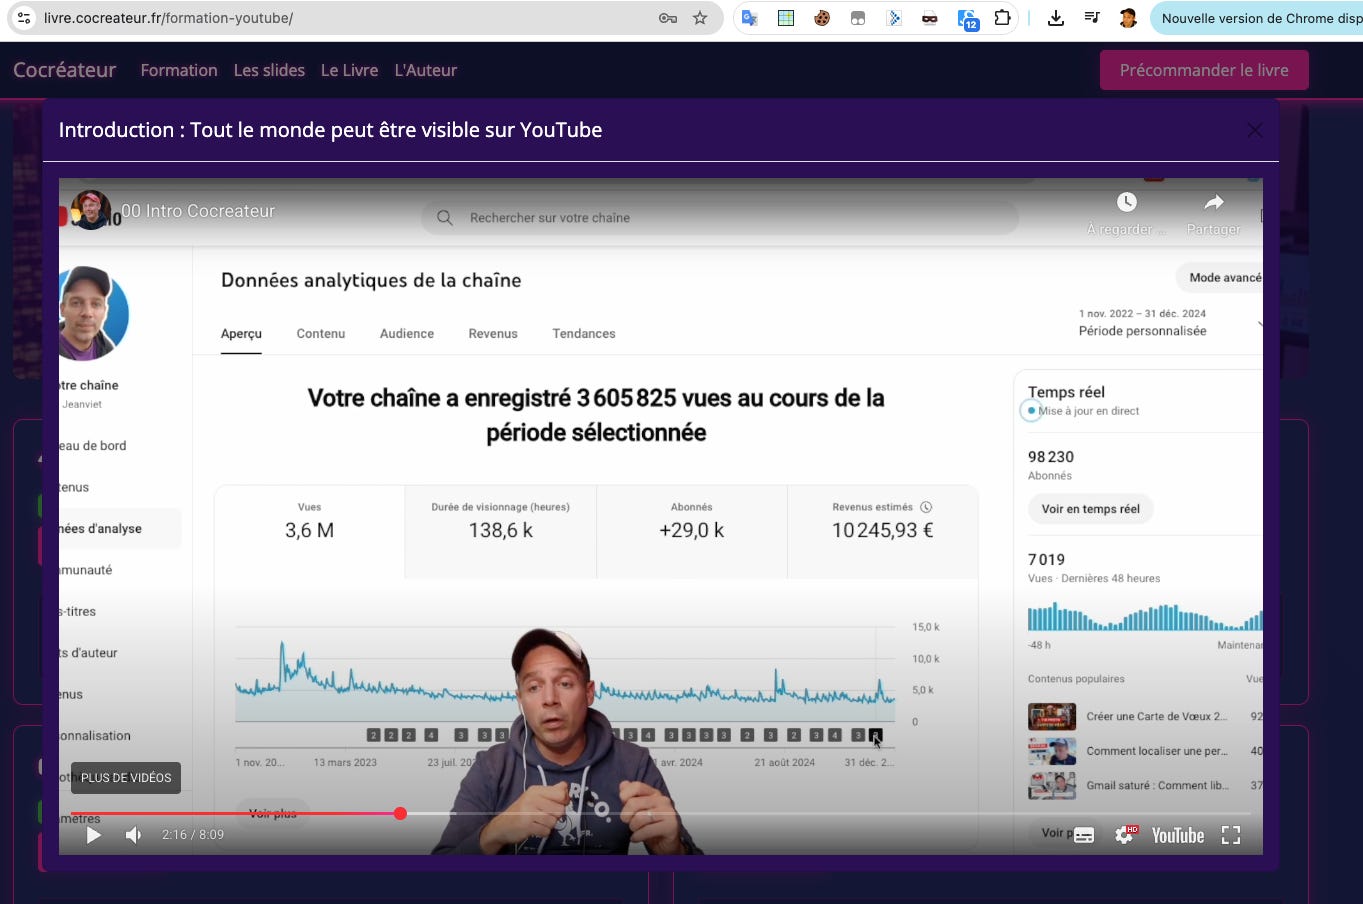Image resolution: width=1363 pixels, height=904 pixels.
Task: Click the site information icon in address bar
Action: tap(25, 18)
